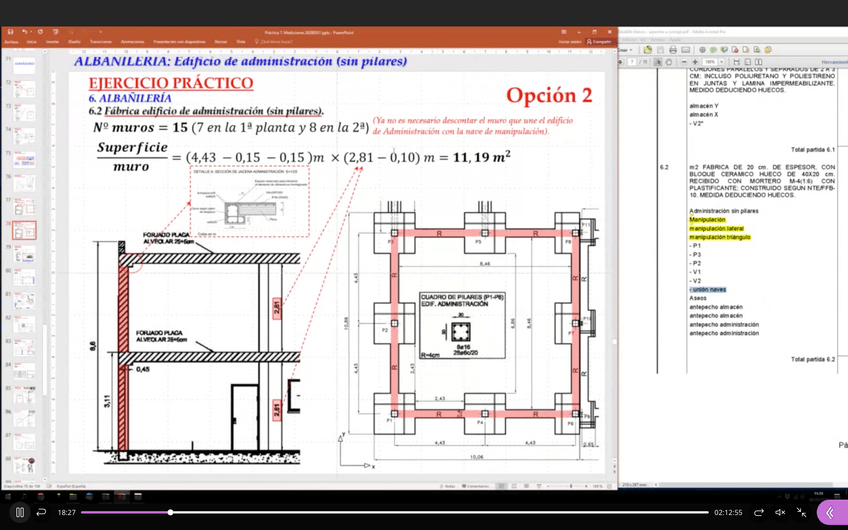Open the Crear dropdown in Acrobat
The height and width of the screenshot is (530, 848).
(626, 50)
